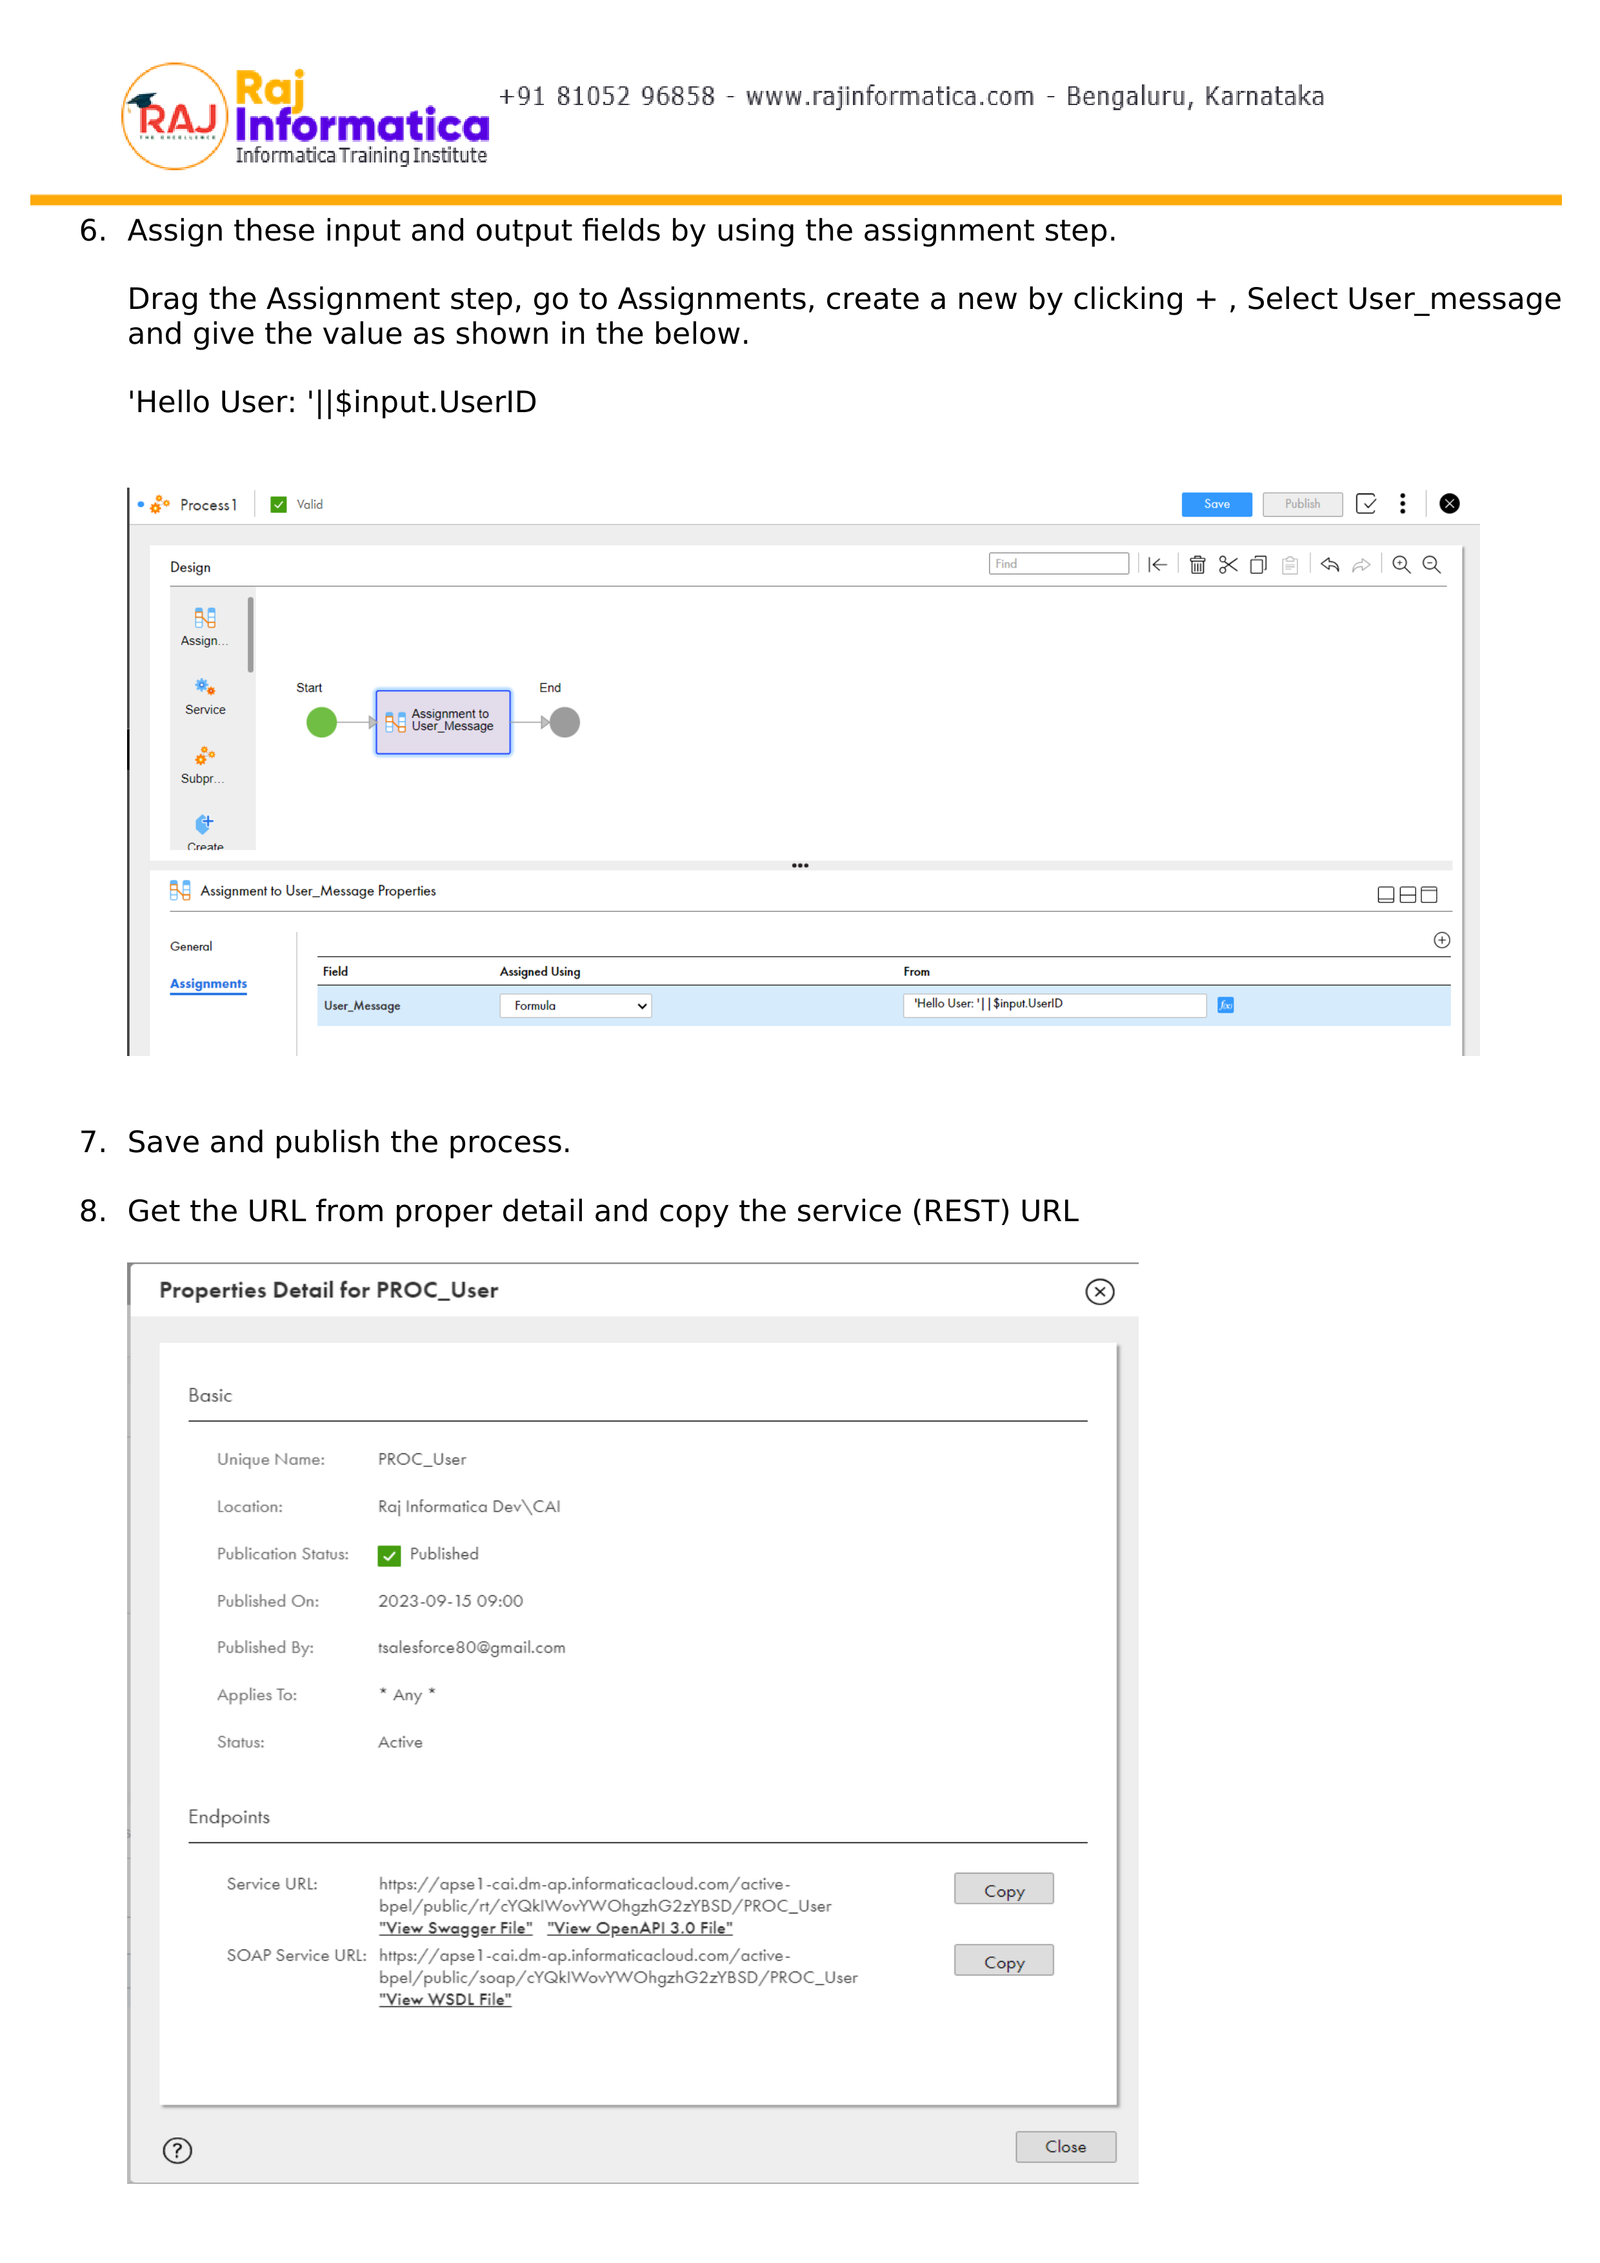Click the validate checkmark icon beside Publish
This screenshot has height=2263, width=1600.
click(1366, 504)
